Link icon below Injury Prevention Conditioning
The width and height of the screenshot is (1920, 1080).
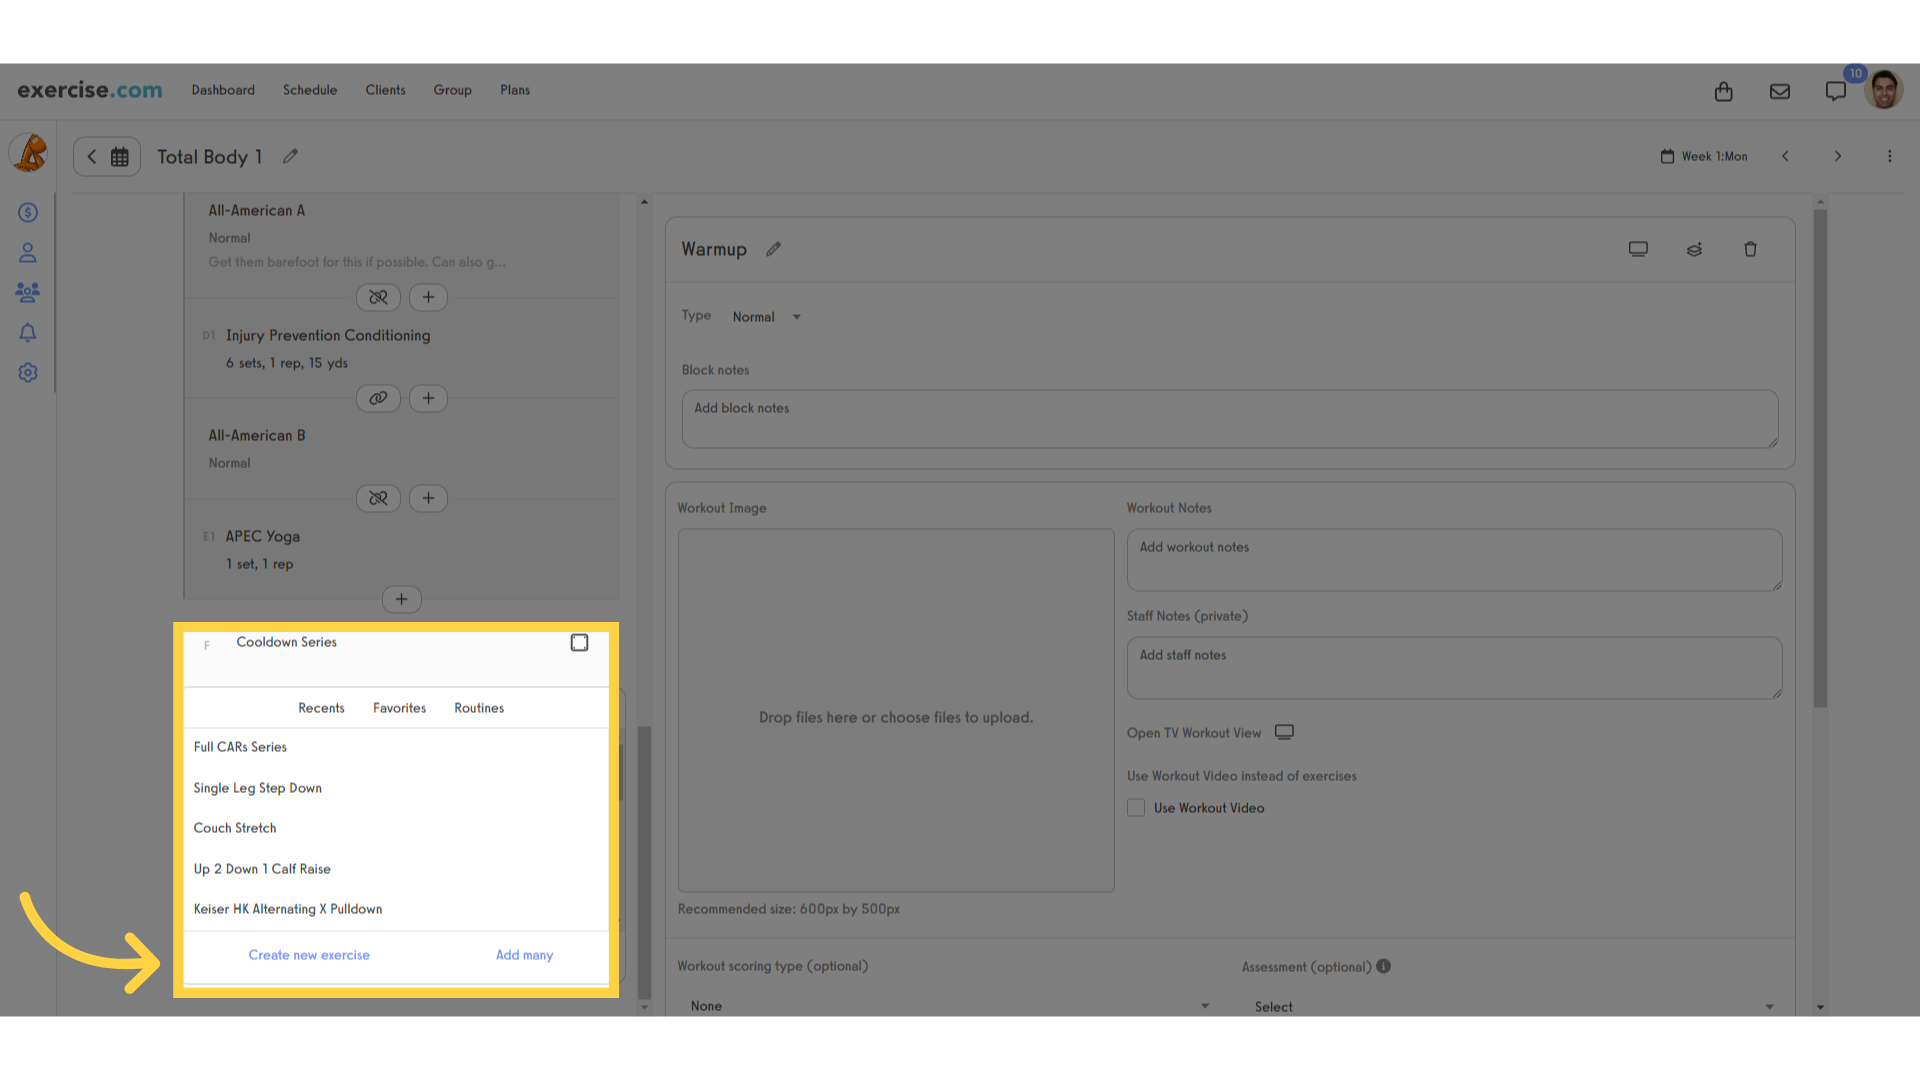click(378, 398)
